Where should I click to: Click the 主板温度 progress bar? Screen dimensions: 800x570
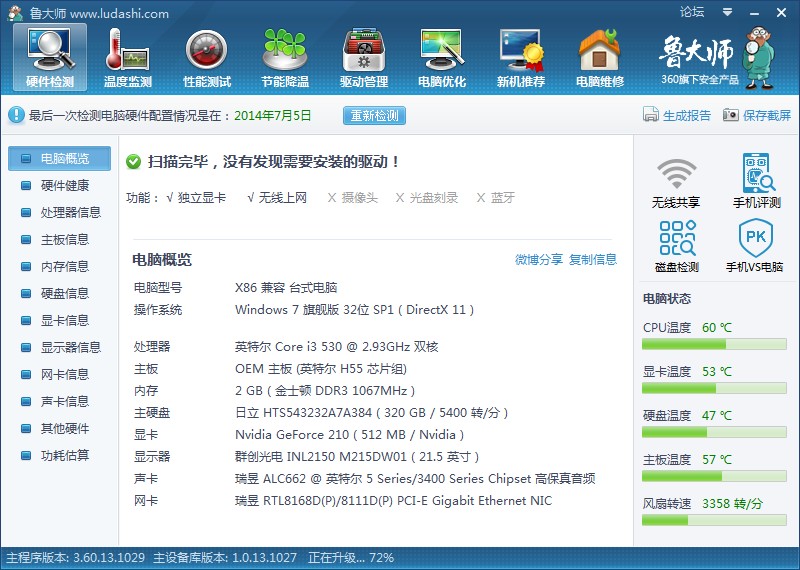coord(714,476)
